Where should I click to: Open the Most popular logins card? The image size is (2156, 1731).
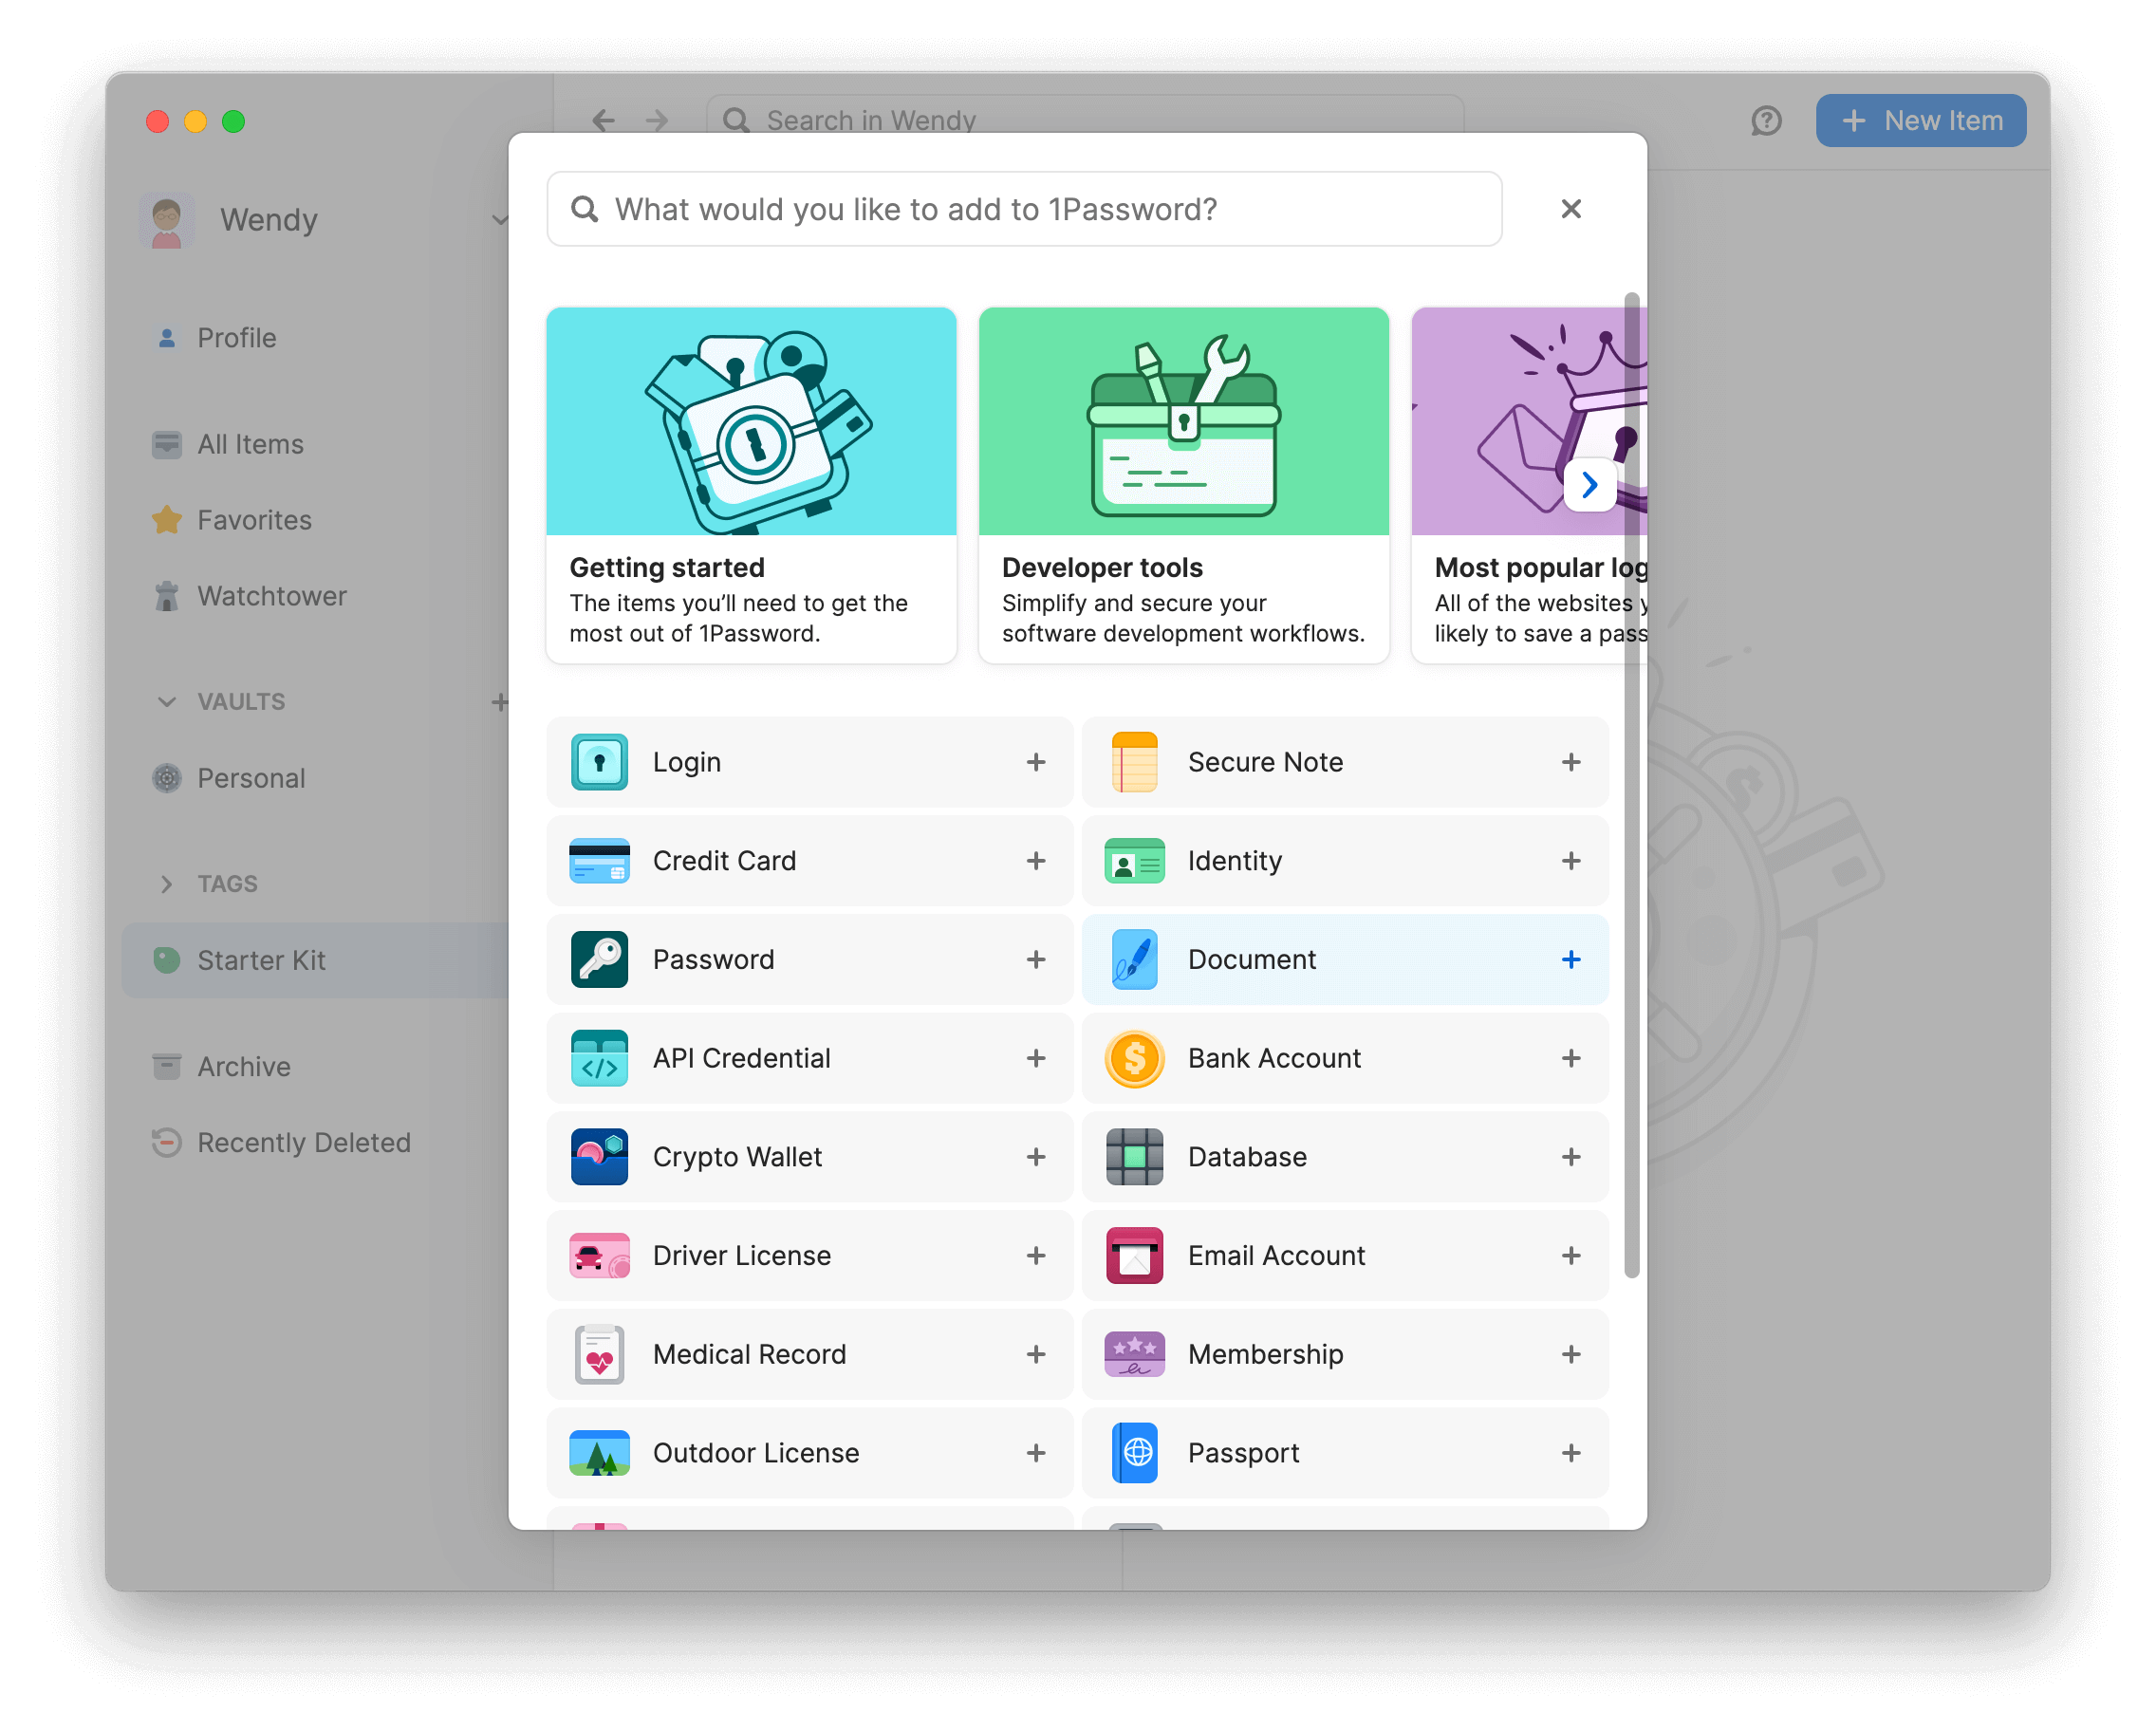point(1528,485)
